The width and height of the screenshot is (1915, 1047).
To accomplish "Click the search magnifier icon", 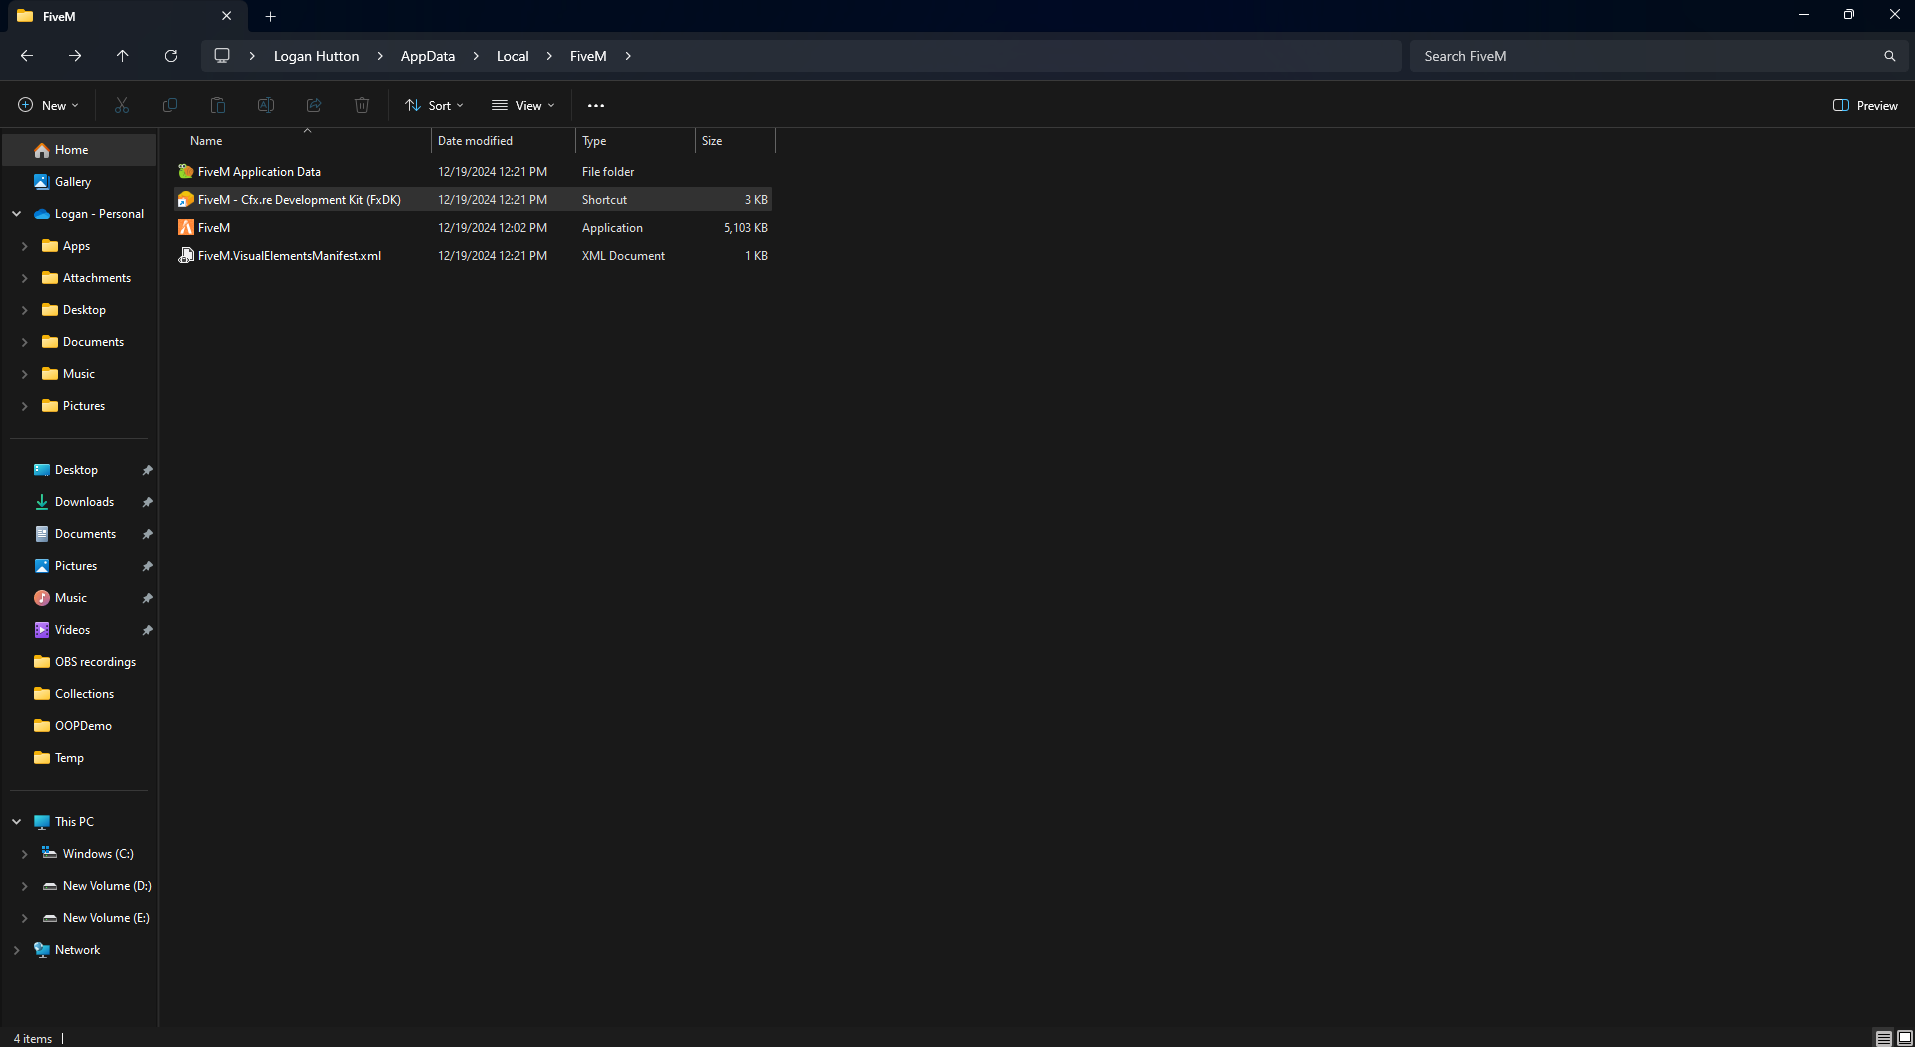I will tap(1889, 56).
